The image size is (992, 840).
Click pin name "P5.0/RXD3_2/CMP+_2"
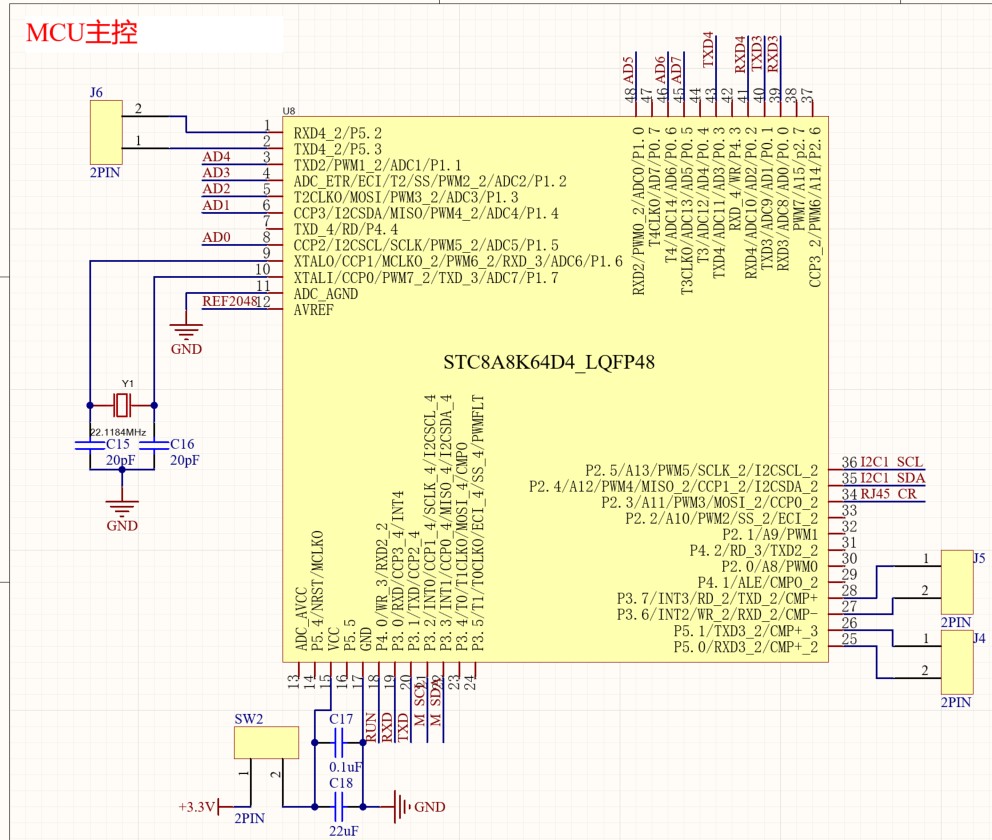tap(746, 647)
